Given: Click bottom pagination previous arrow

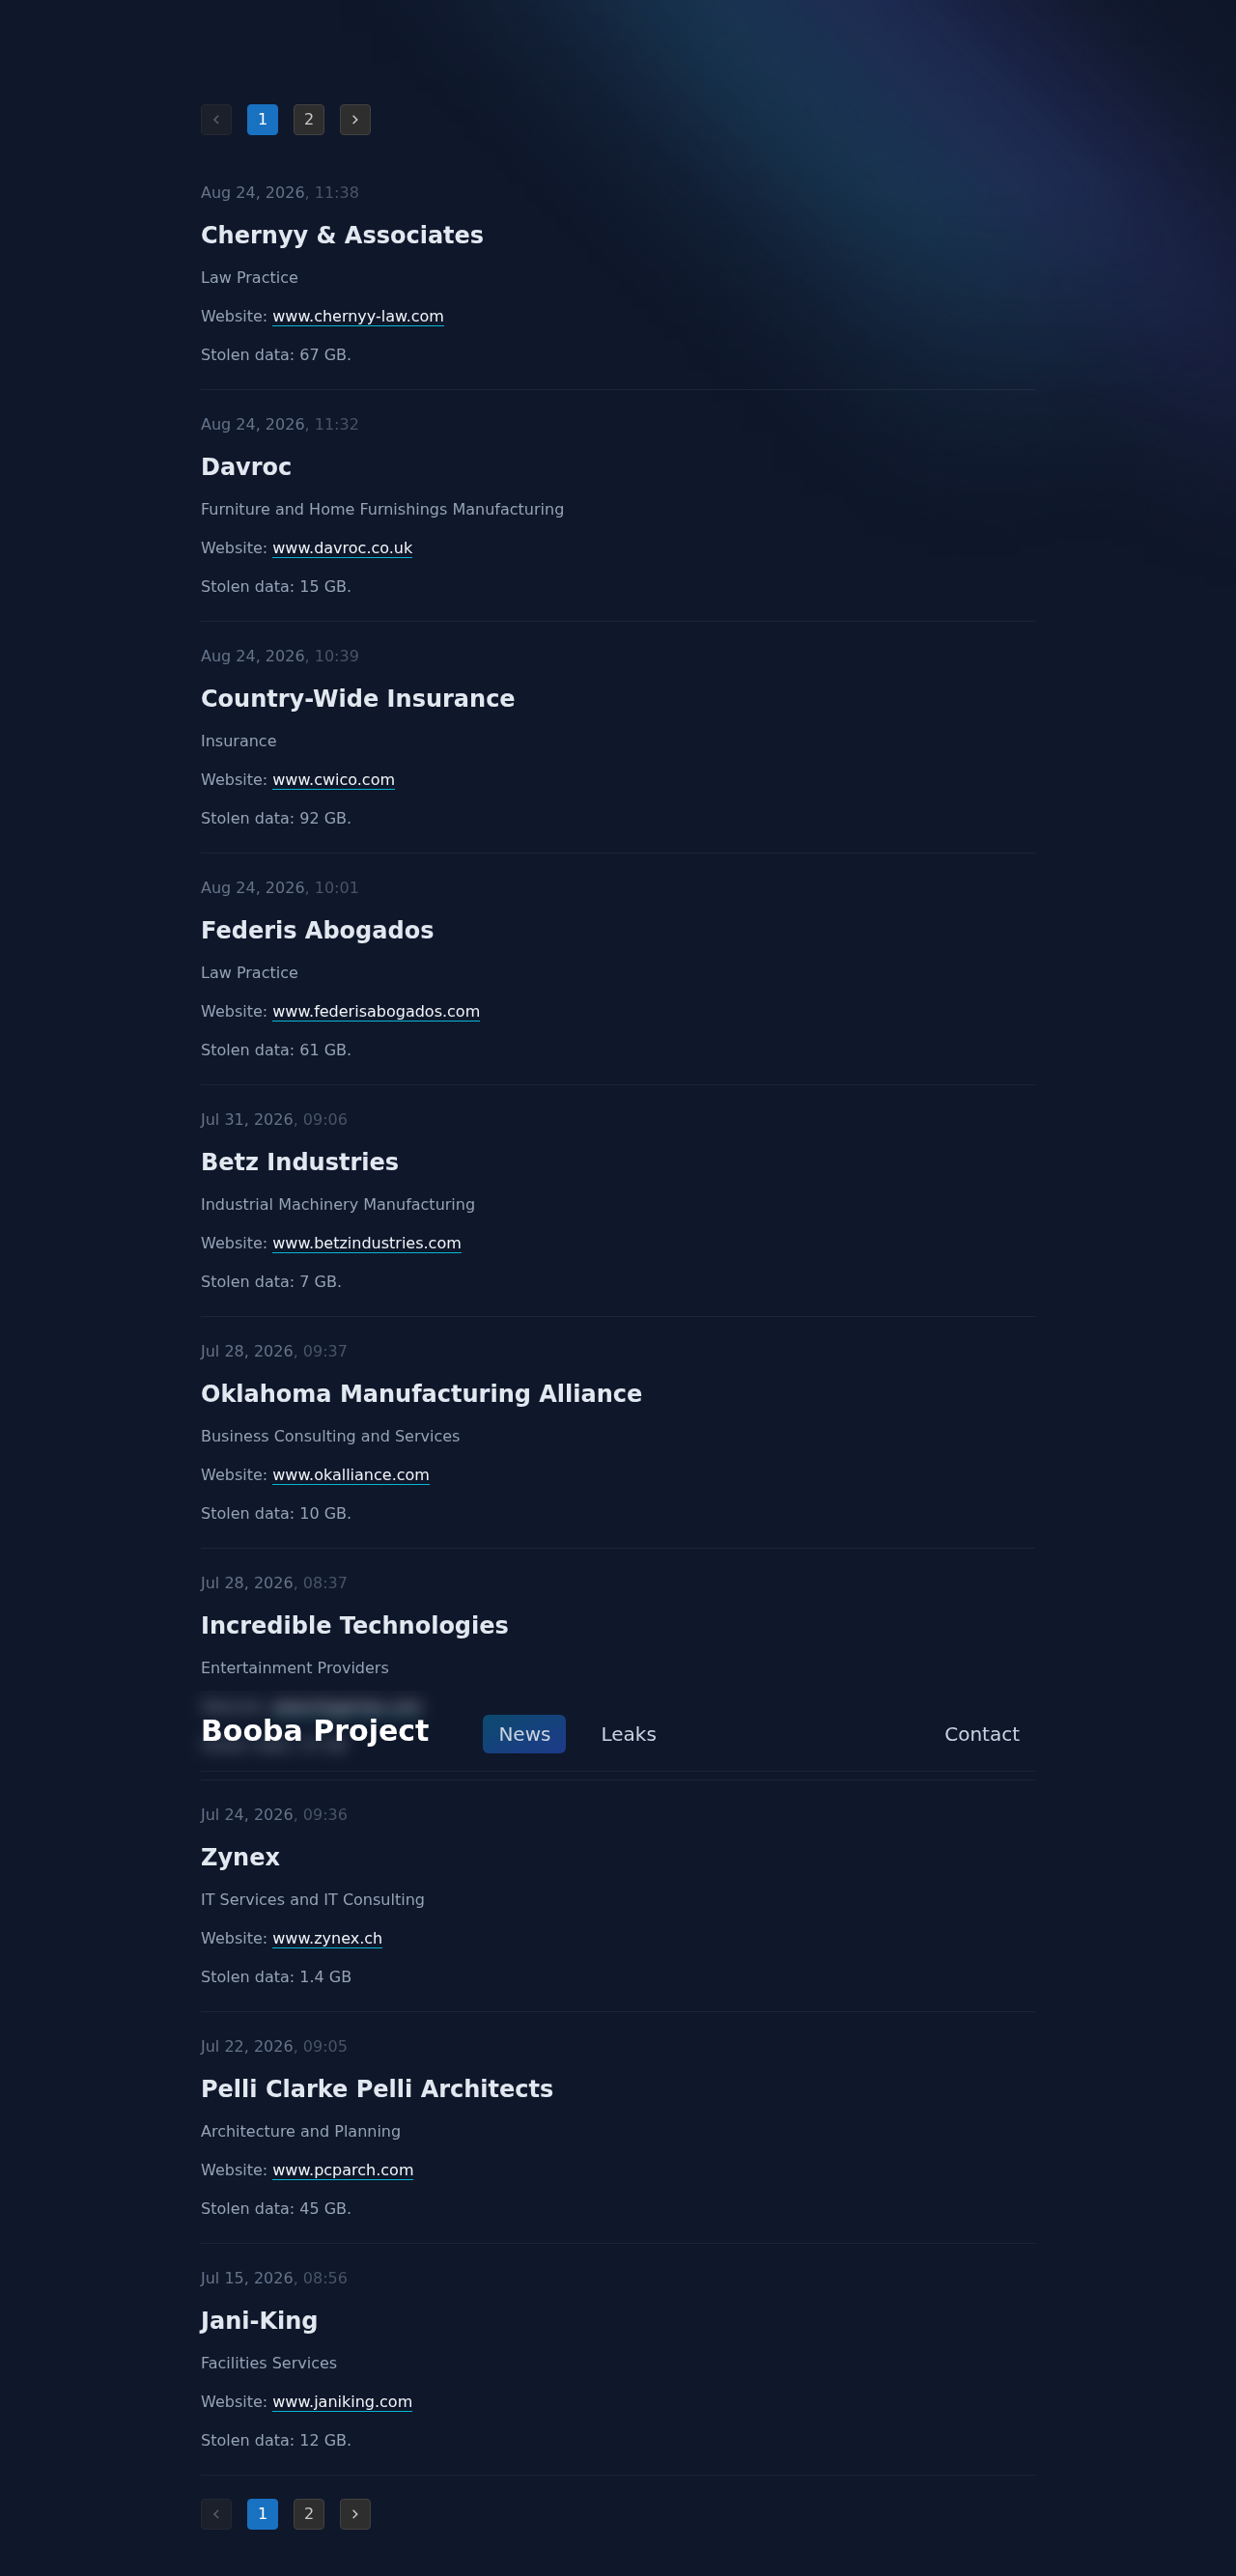Looking at the screenshot, I should click(x=216, y=2514).
